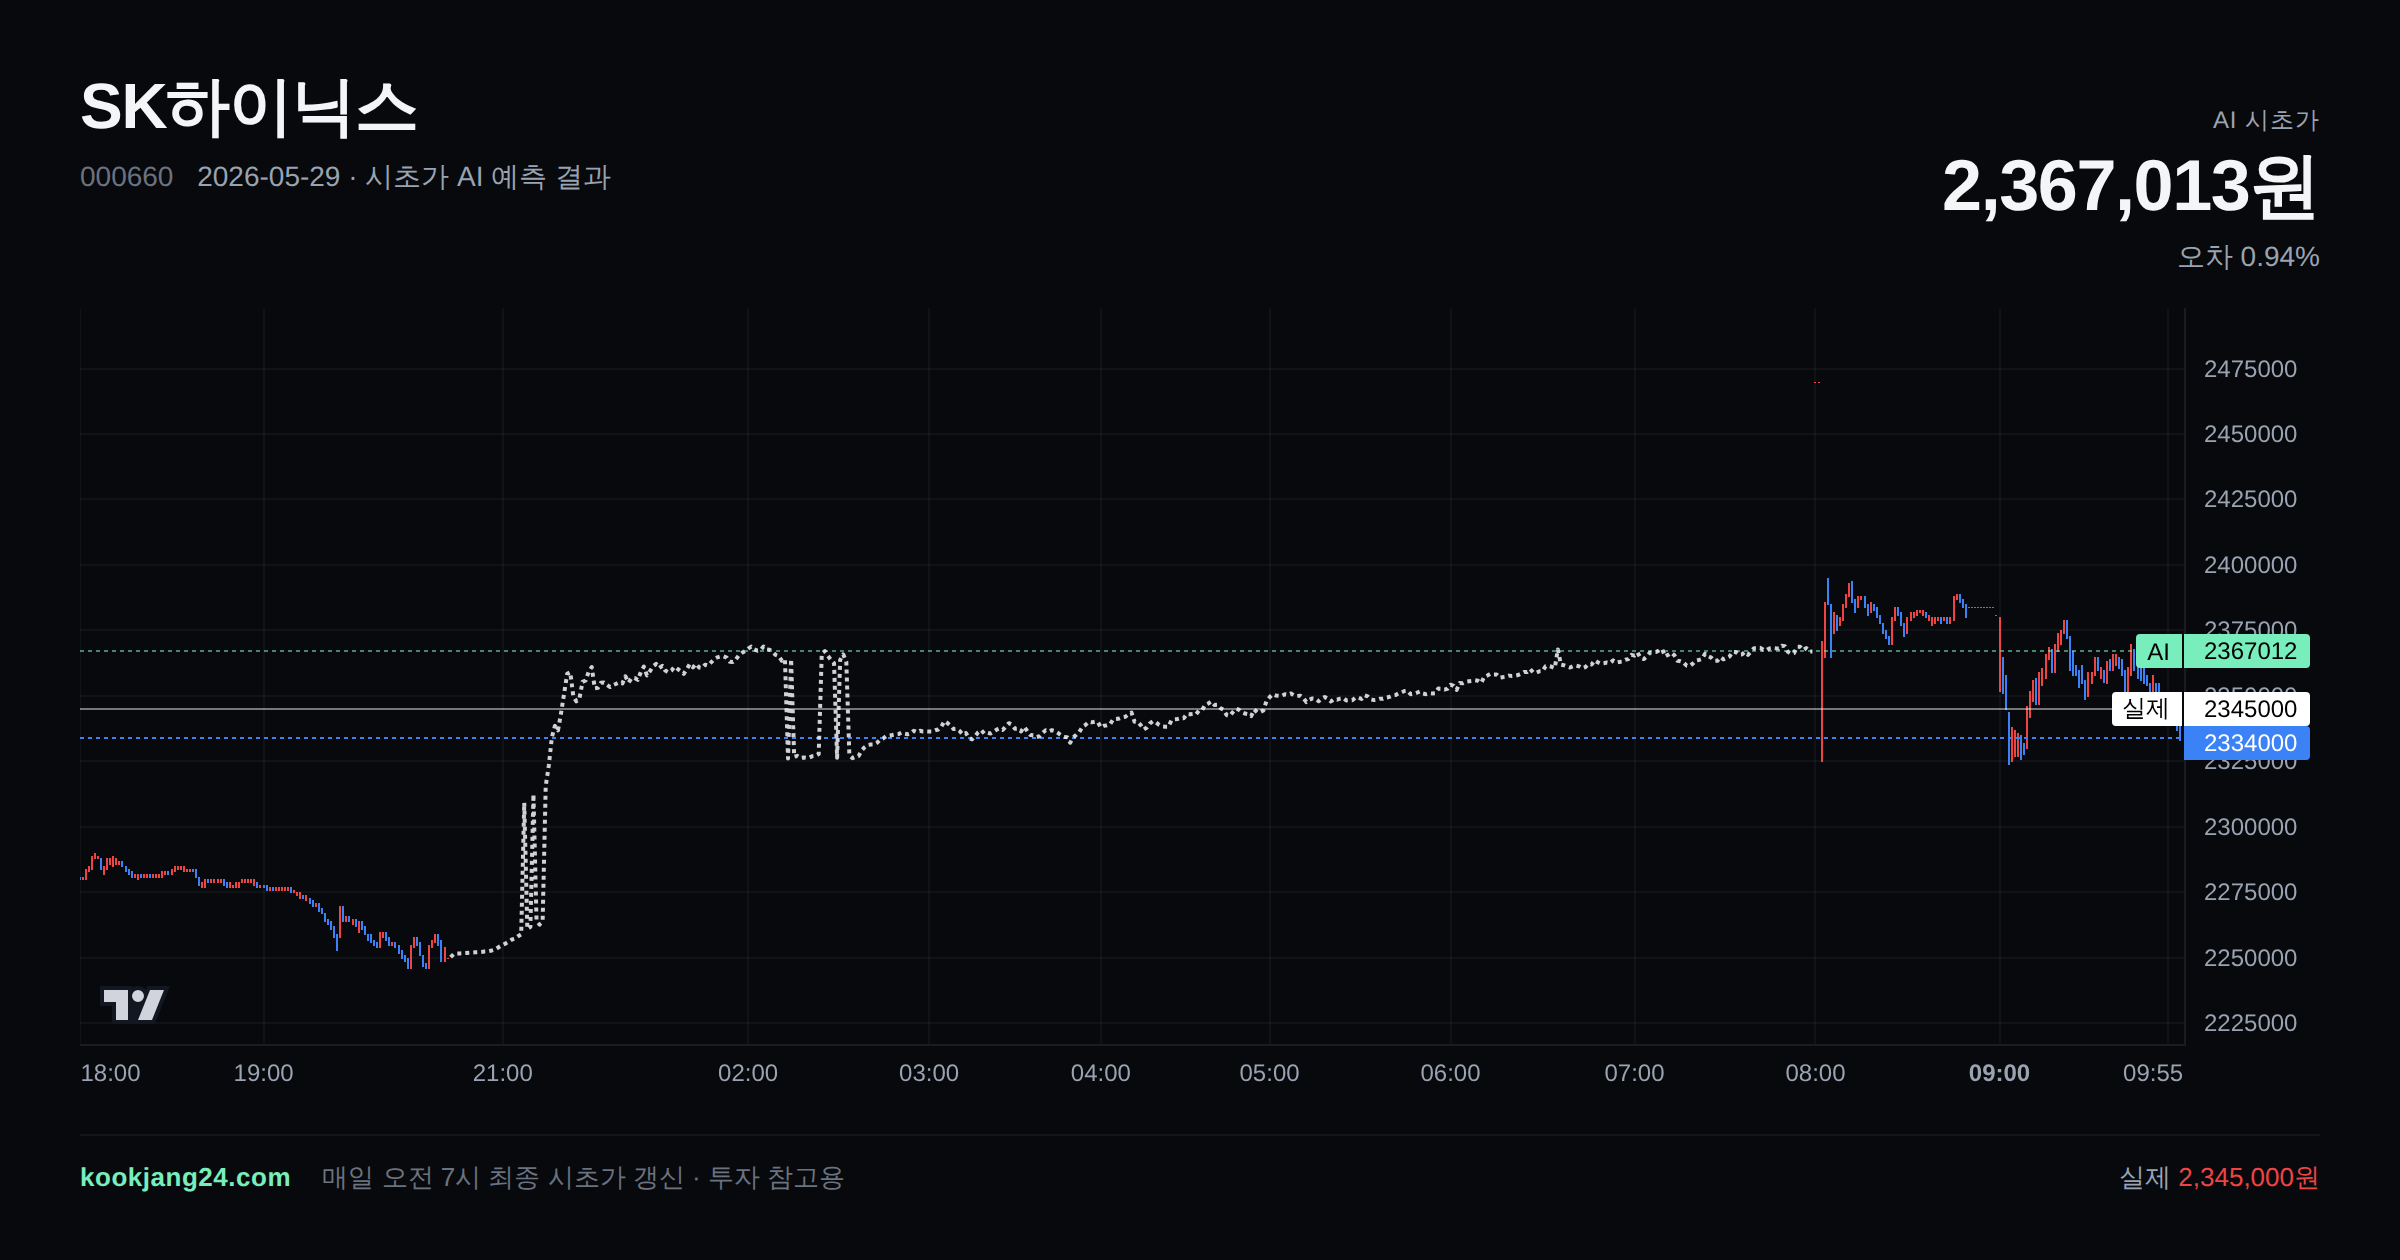
Task: Click the 2250000 price axis label
Action: tap(2250, 958)
